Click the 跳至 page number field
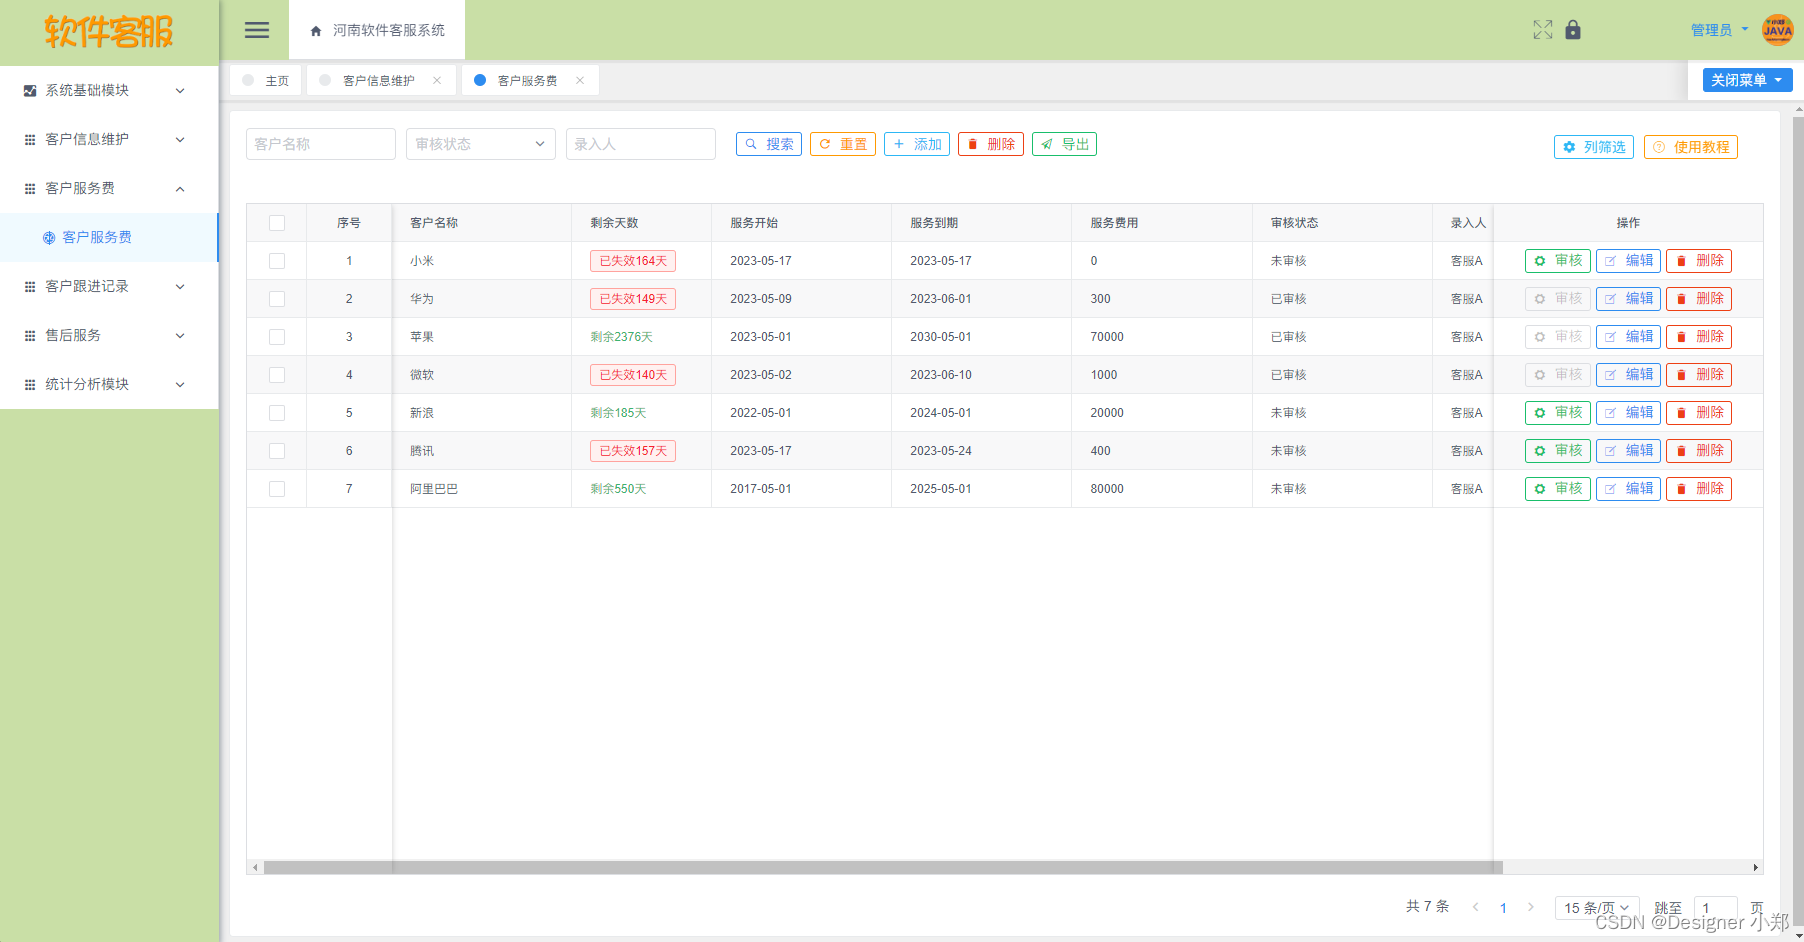1804x942 pixels. [x=1715, y=907]
